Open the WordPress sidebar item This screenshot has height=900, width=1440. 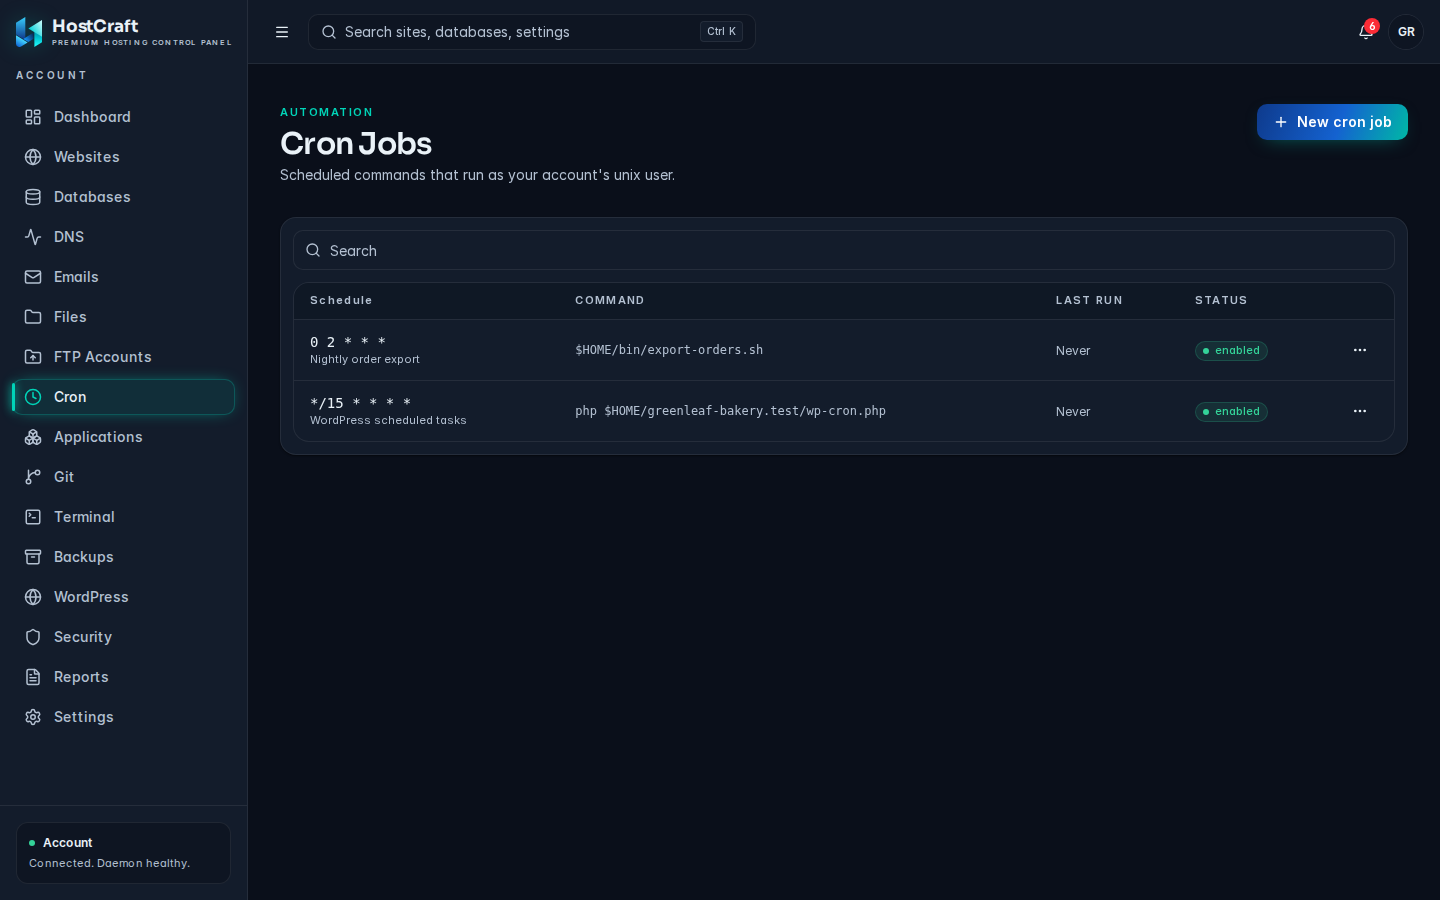[123, 597]
